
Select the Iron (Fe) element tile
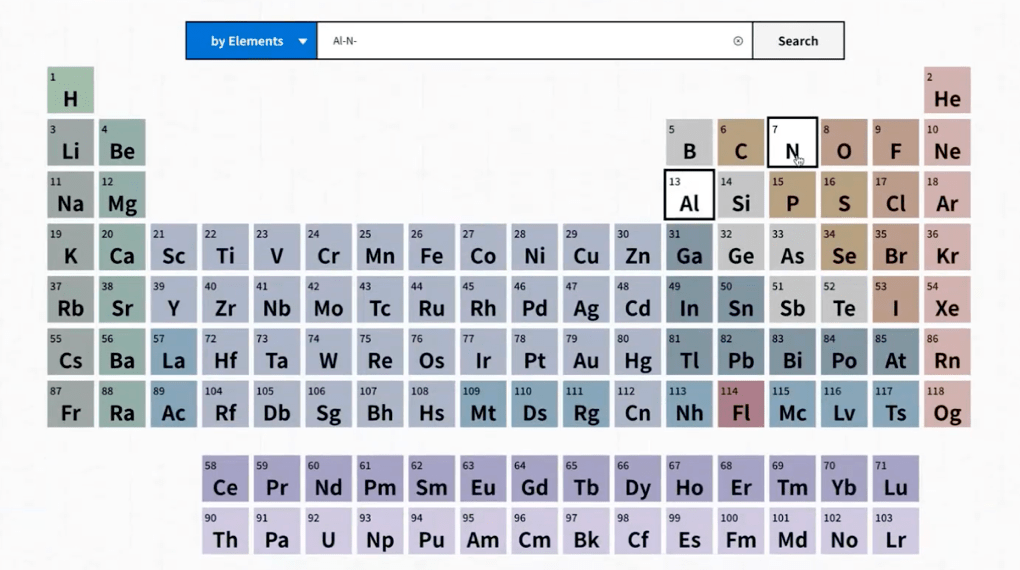tap(431, 247)
